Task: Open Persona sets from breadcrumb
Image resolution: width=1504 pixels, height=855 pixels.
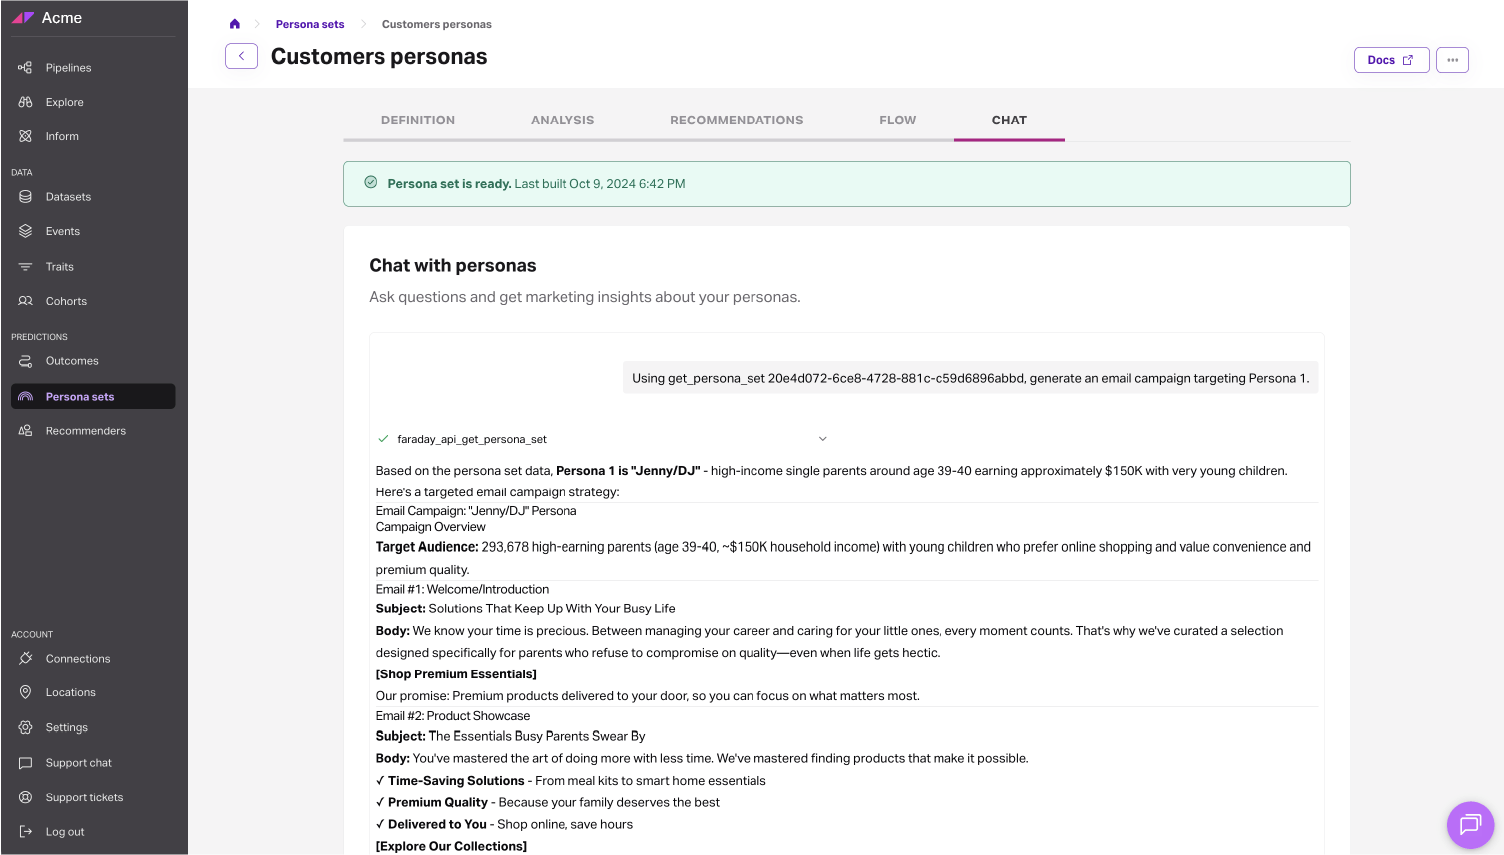Action: tap(310, 23)
